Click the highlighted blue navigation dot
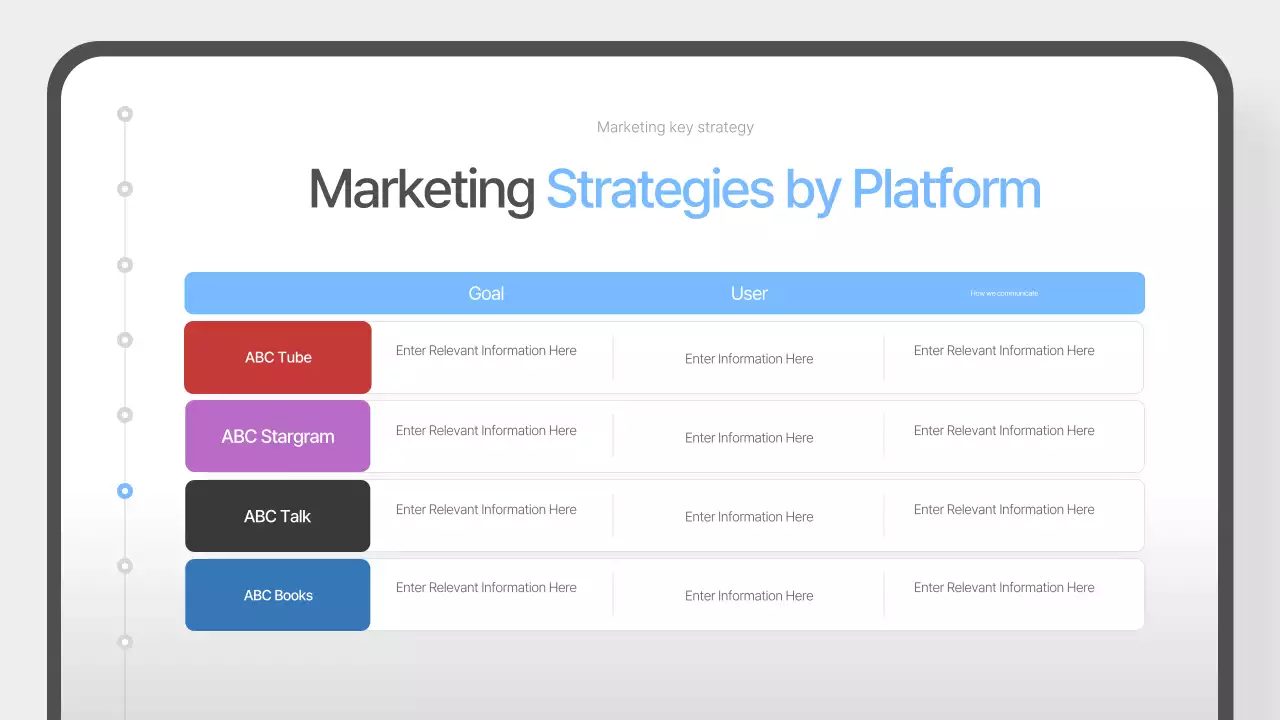The image size is (1280, 720). [x=125, y=491]
